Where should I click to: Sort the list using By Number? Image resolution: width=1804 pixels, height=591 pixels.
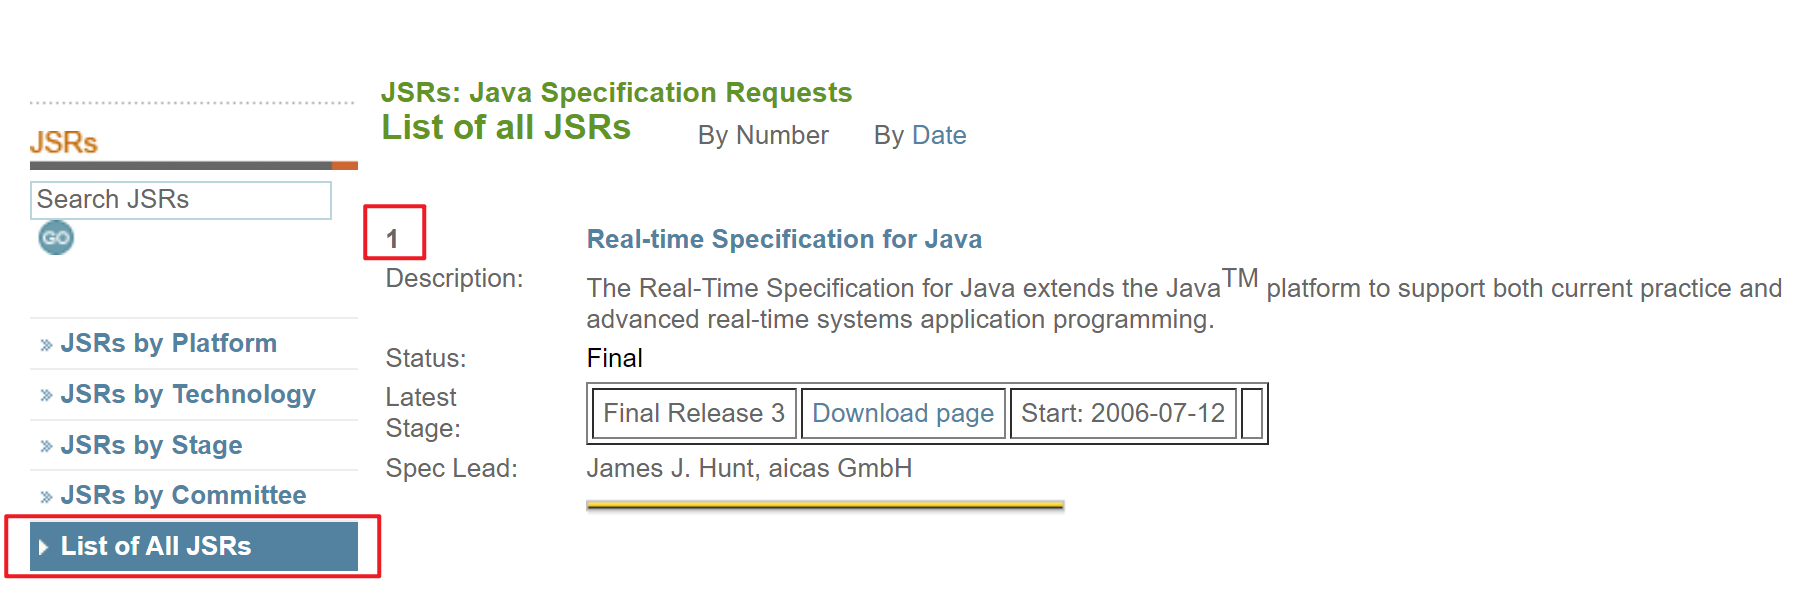pos(763,135)
